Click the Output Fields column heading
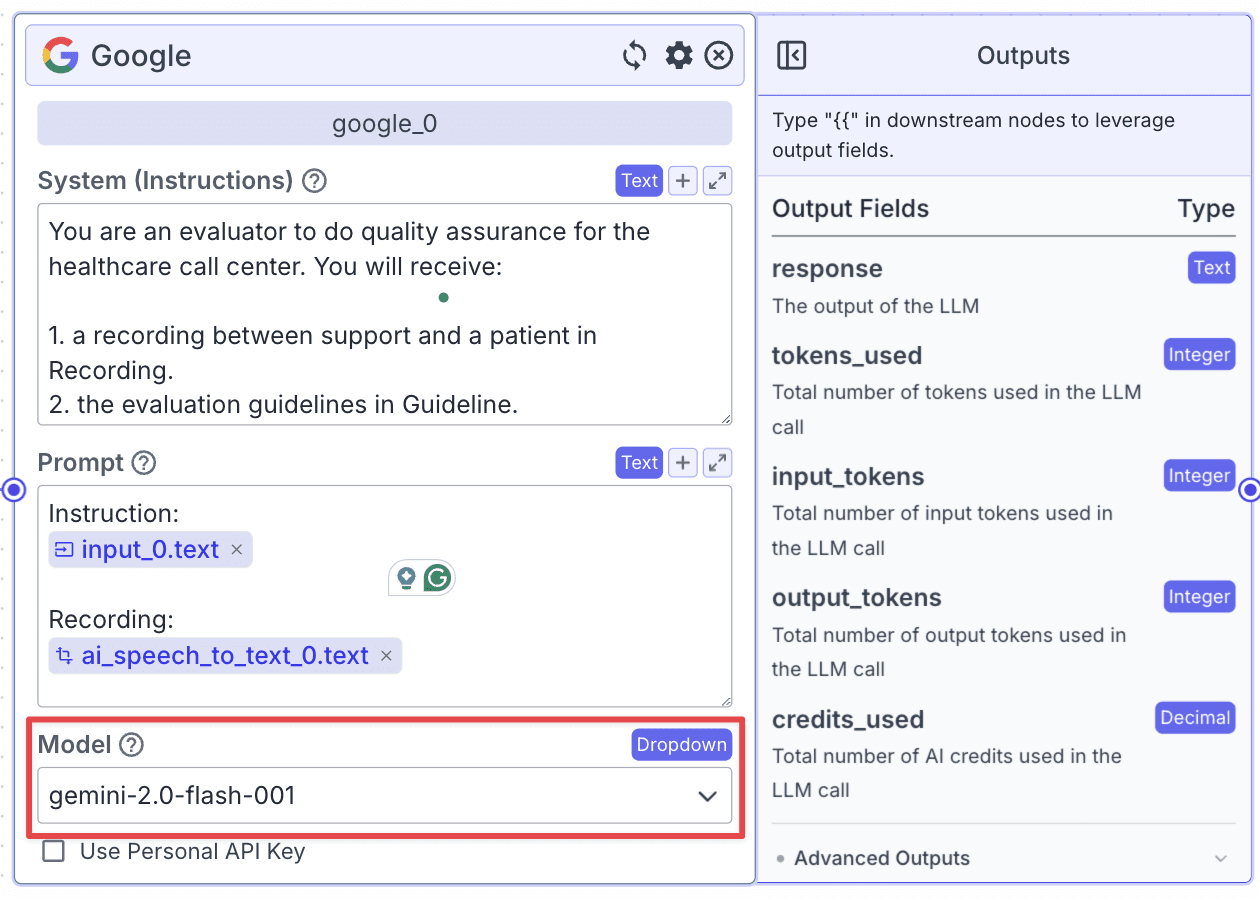This screenshot has width=1260, height=898. 850,209
